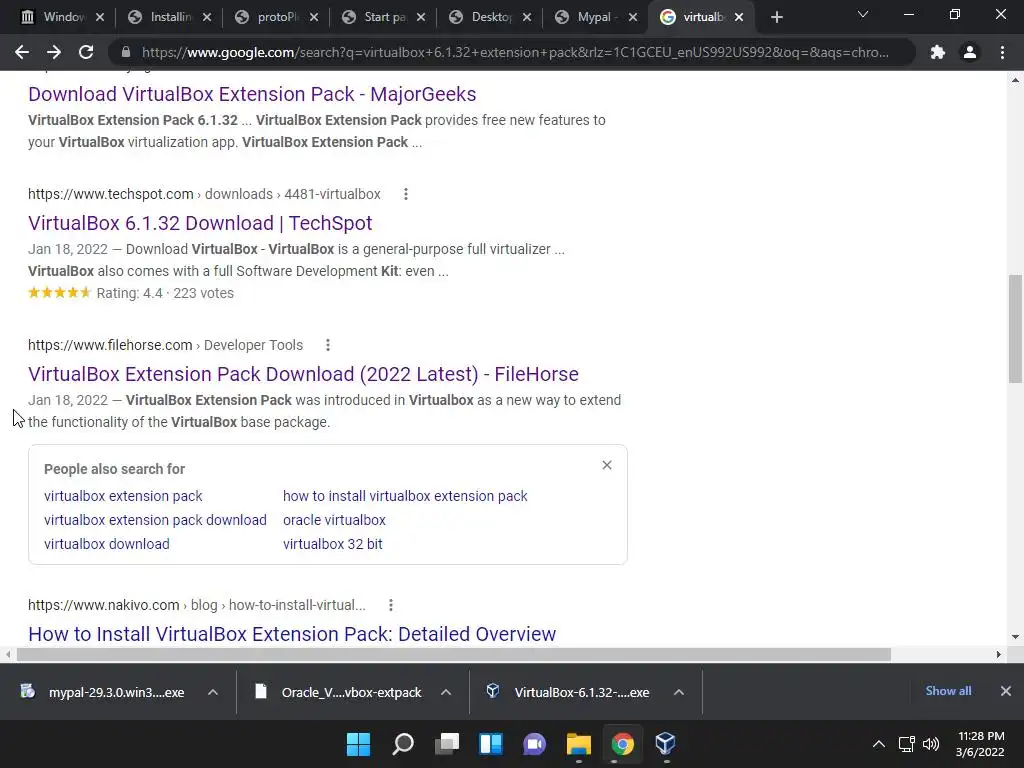
Task: Close the 'Window' tab
Action: (x=100, y=18)
